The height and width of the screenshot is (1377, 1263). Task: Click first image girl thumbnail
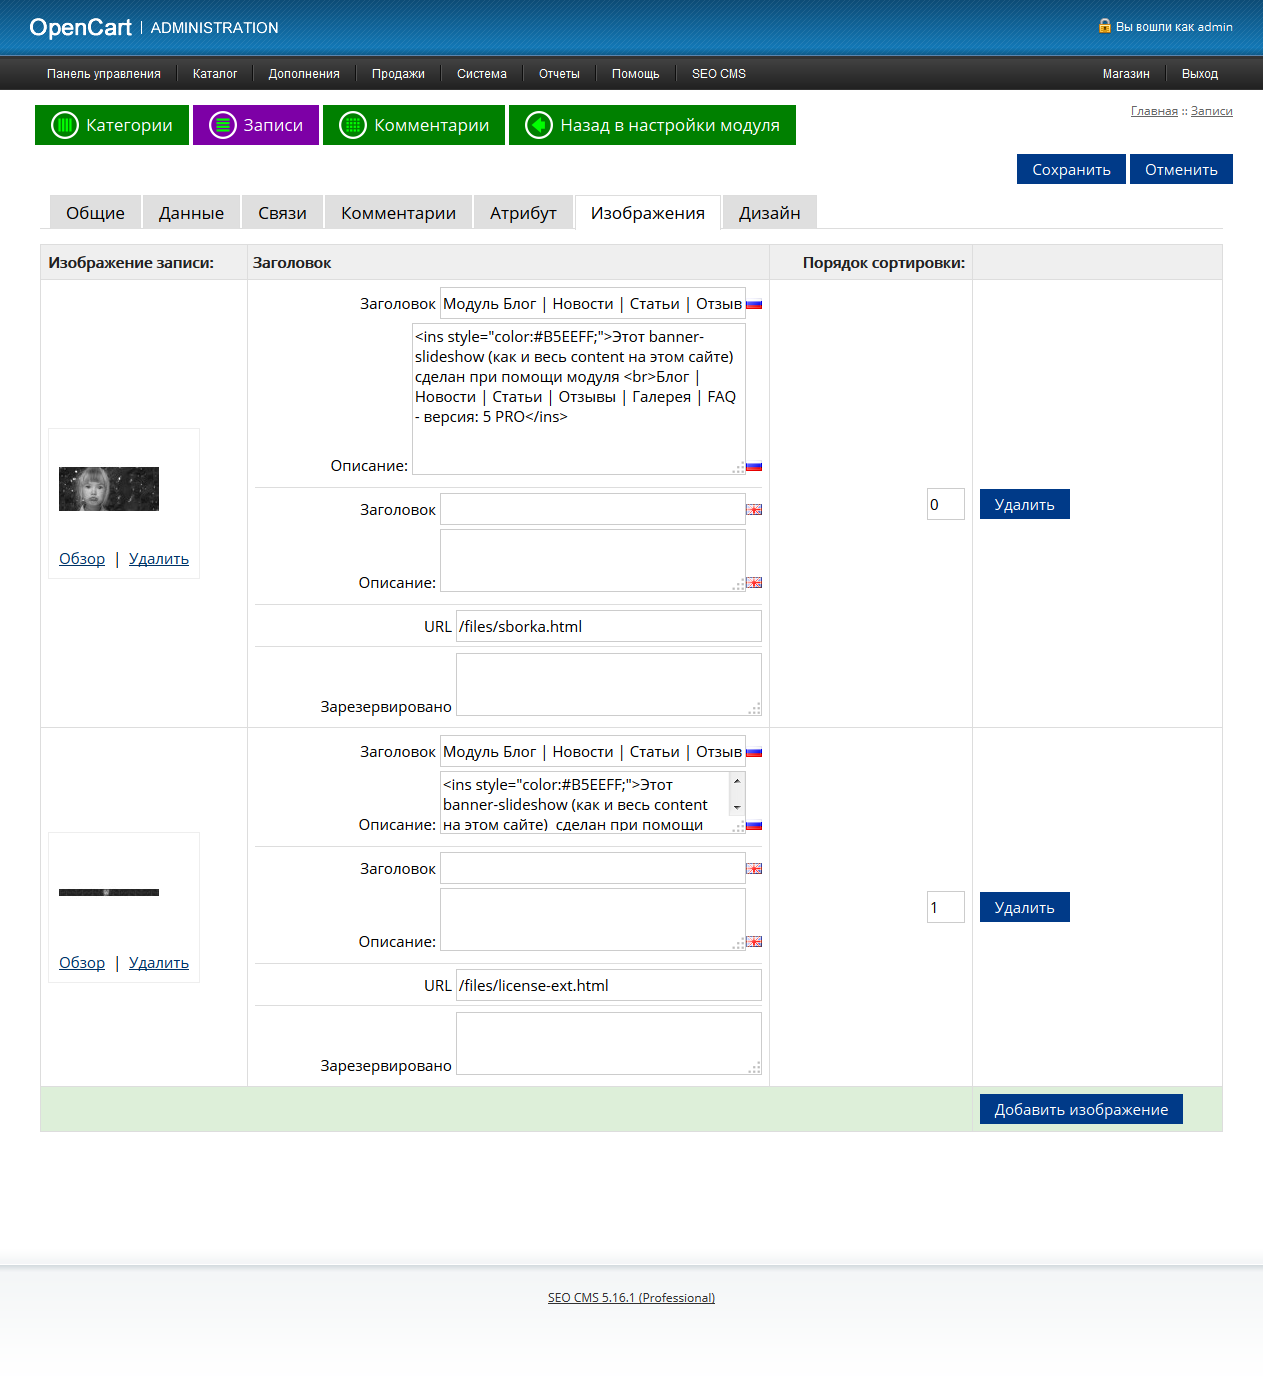tap(109, 489)
